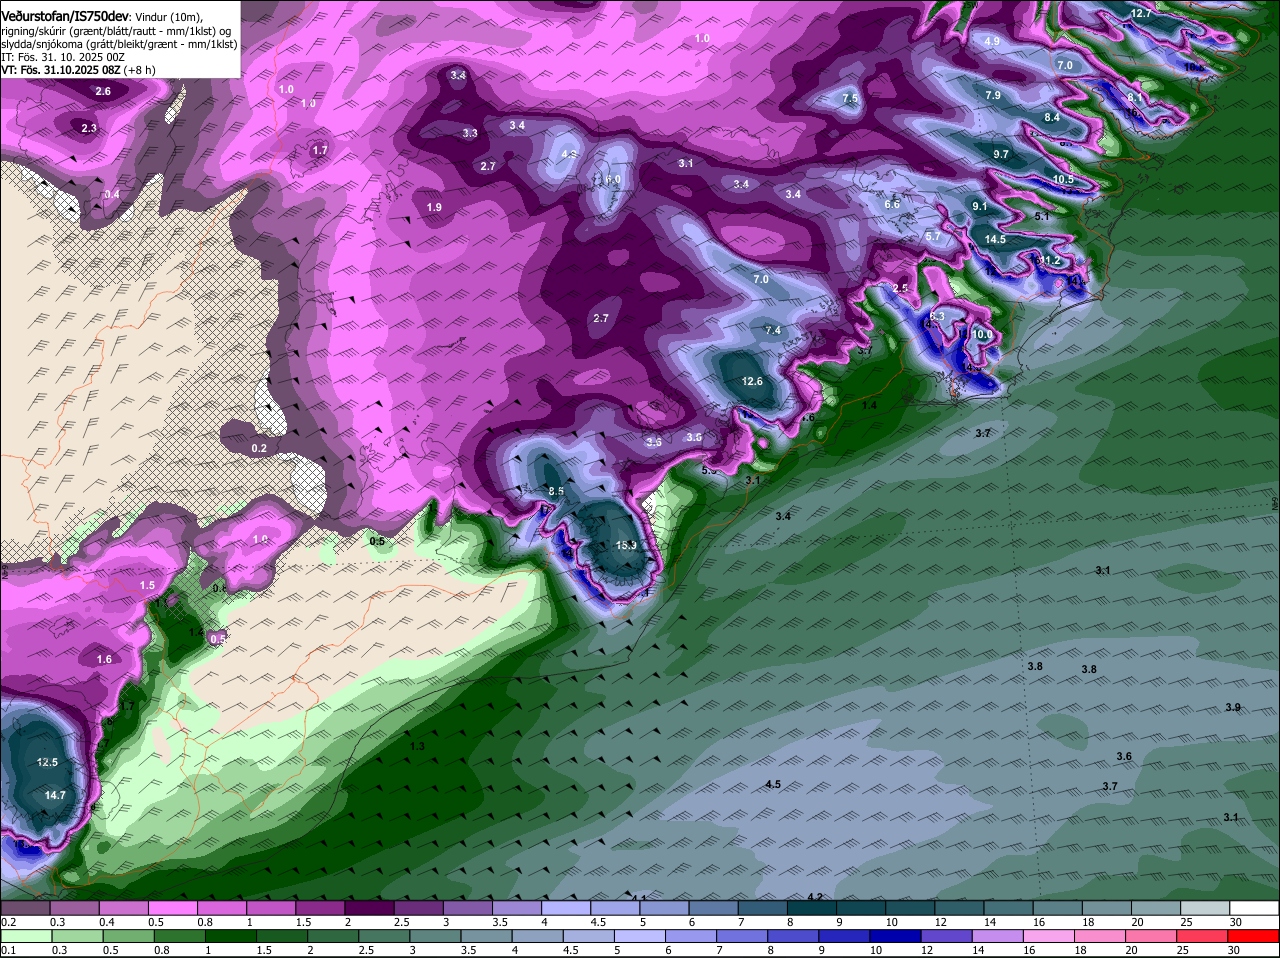Click the 15.9 precipitation value on the map
Screen dimensions: 1280x958
tap(626, 545)
